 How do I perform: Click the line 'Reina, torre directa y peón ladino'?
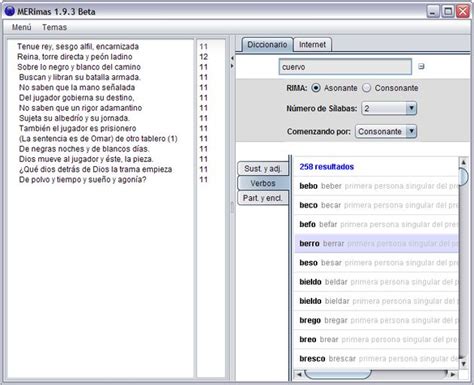75,57
